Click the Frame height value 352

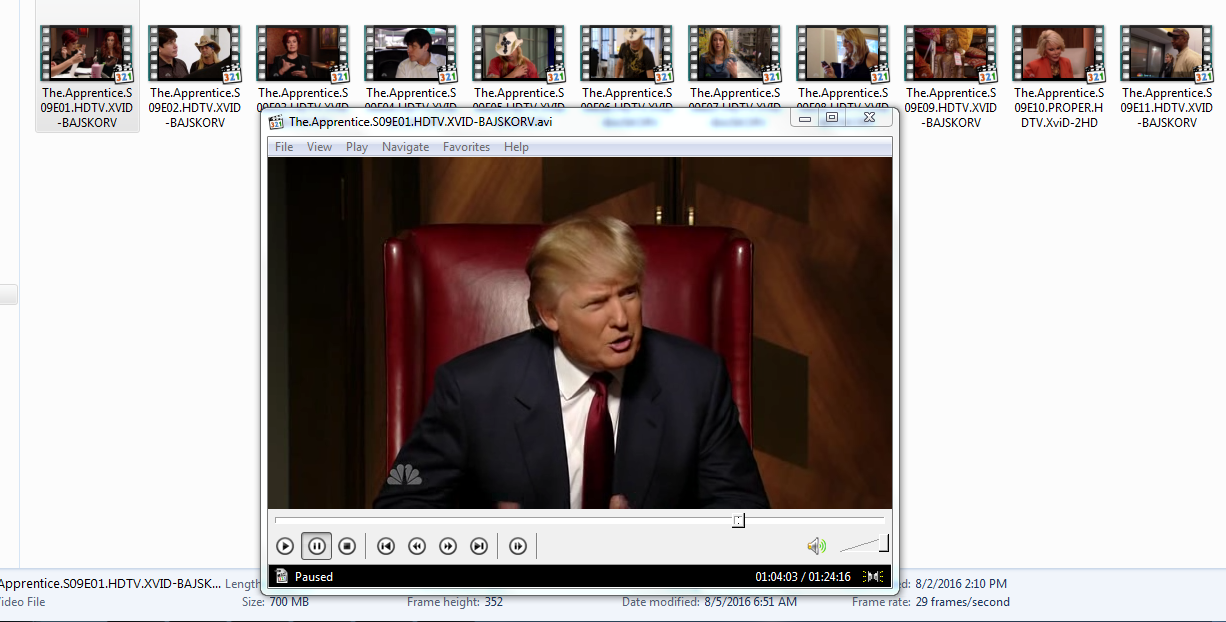click(494, 602)
